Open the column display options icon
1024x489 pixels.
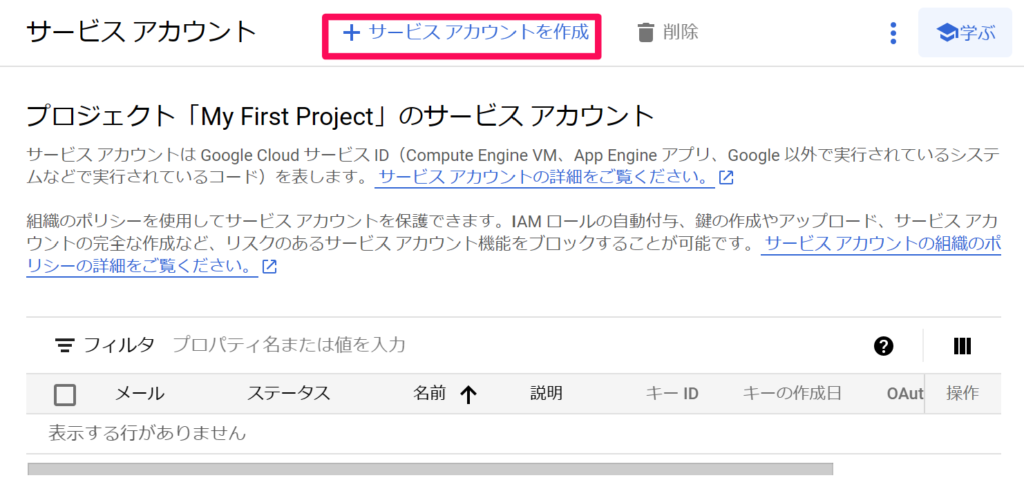pos(963,346)
